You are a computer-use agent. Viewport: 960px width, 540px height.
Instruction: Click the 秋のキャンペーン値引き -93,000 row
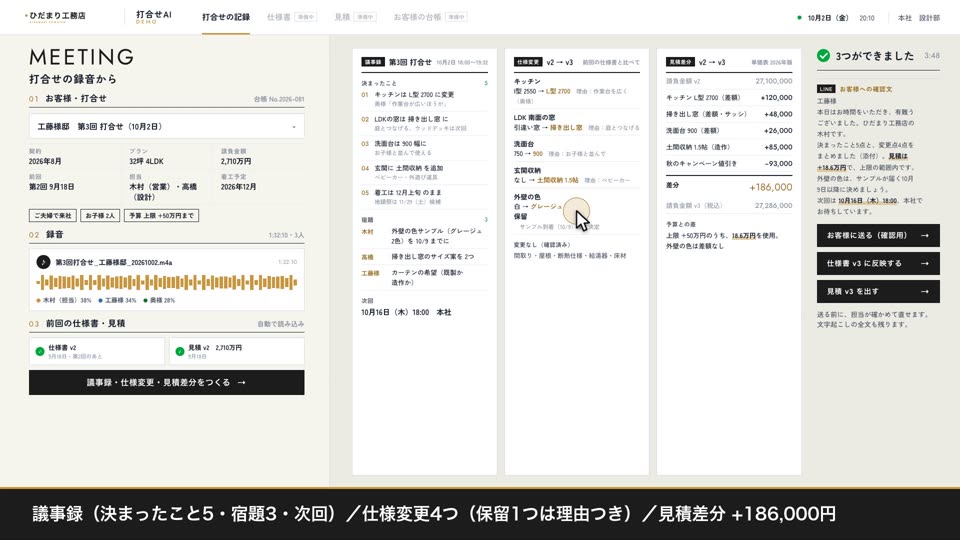(729, 163)
